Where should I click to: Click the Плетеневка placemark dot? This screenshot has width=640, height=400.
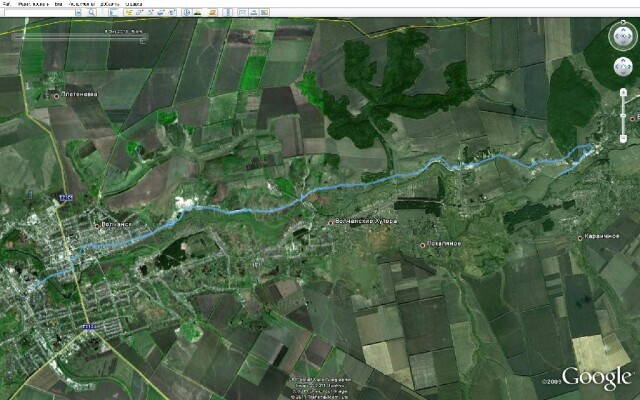[x=56, y=96]
